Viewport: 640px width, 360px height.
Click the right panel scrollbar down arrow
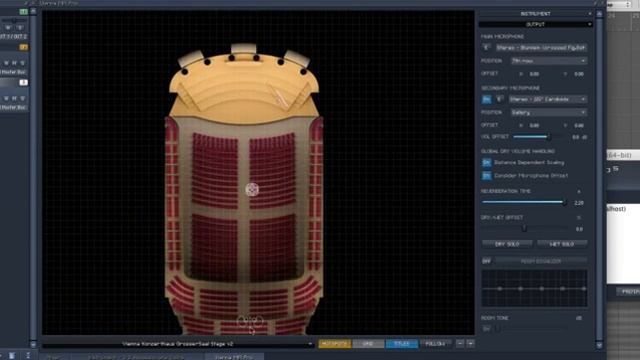(x=599, y=345)
